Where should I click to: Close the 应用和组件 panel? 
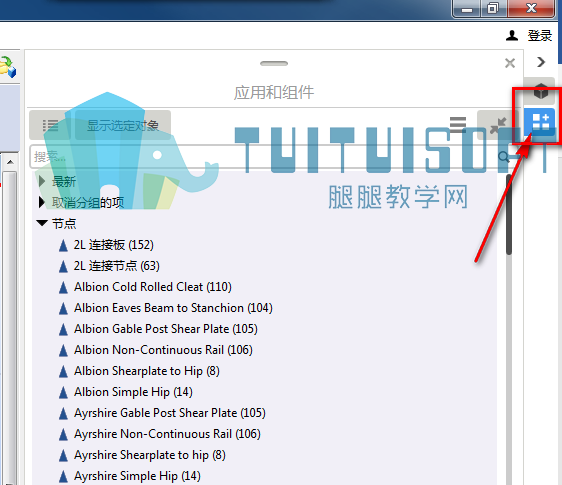pyautogui.click(x=510, y=63)
